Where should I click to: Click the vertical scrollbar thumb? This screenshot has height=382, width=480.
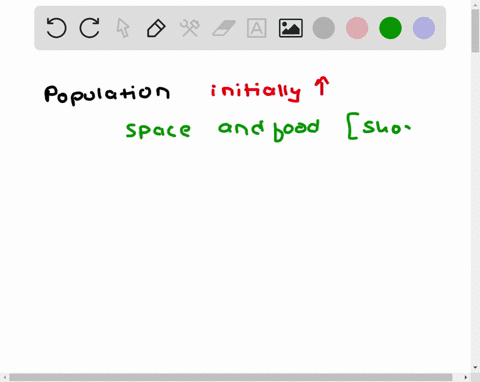pyautogui.click(x=475, y=31)
